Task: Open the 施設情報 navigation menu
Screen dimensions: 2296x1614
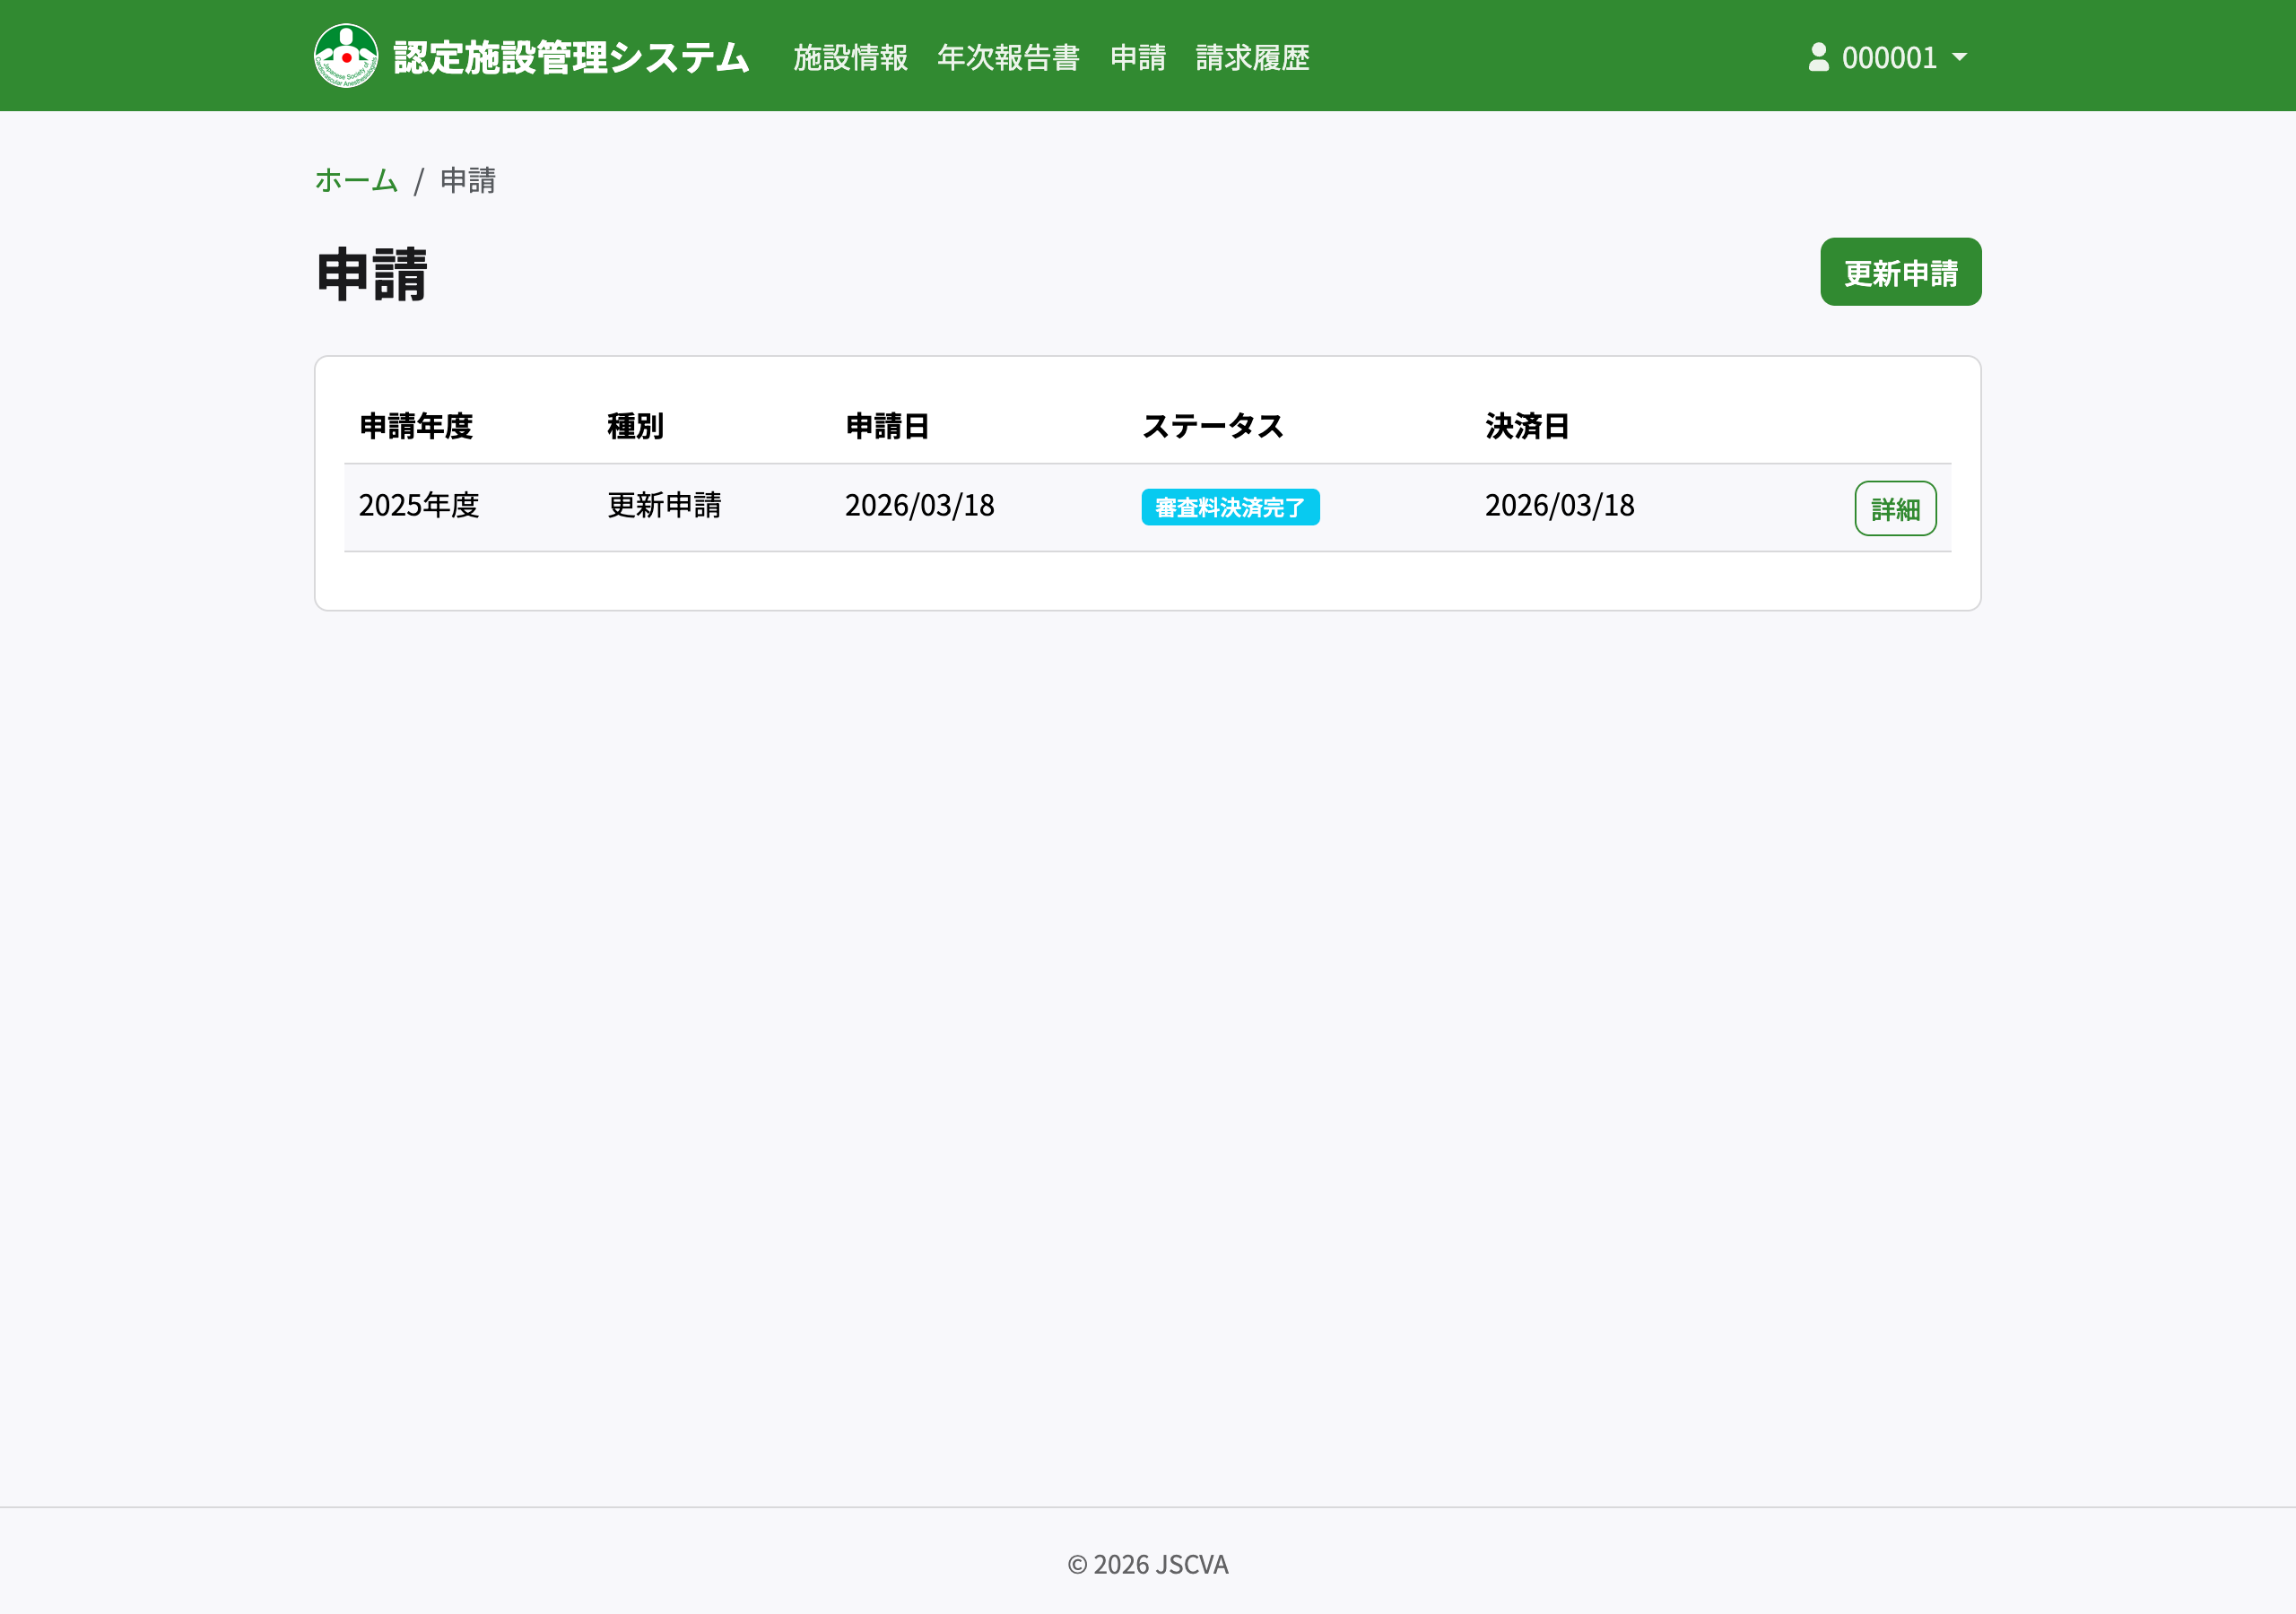Action: [849, 59]
